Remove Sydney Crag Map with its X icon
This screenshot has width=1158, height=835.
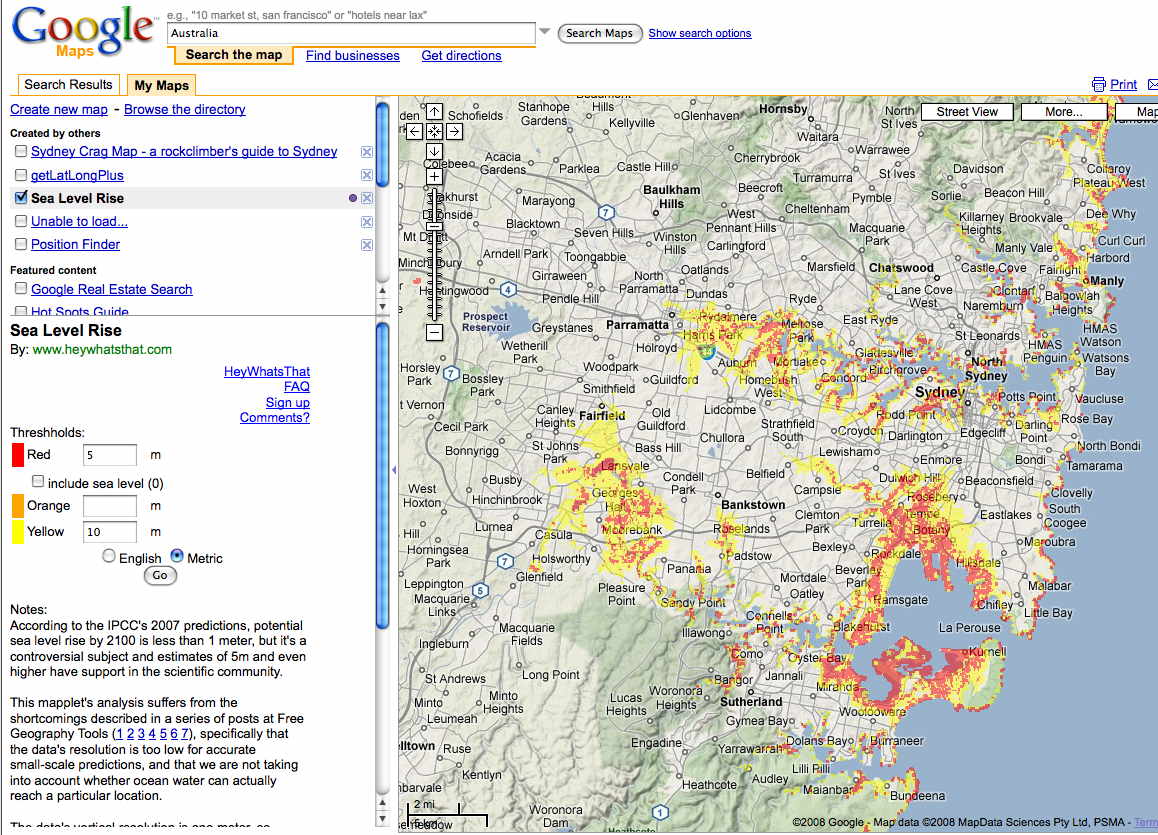point(366,152)
